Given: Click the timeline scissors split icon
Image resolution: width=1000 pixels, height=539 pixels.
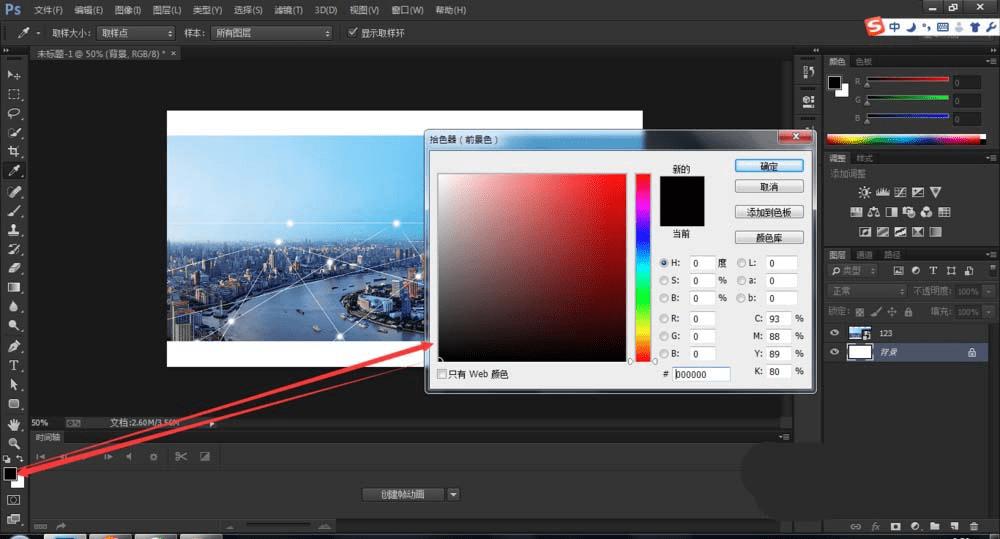Looking at the screenshot, I should [x=181, y=456].
